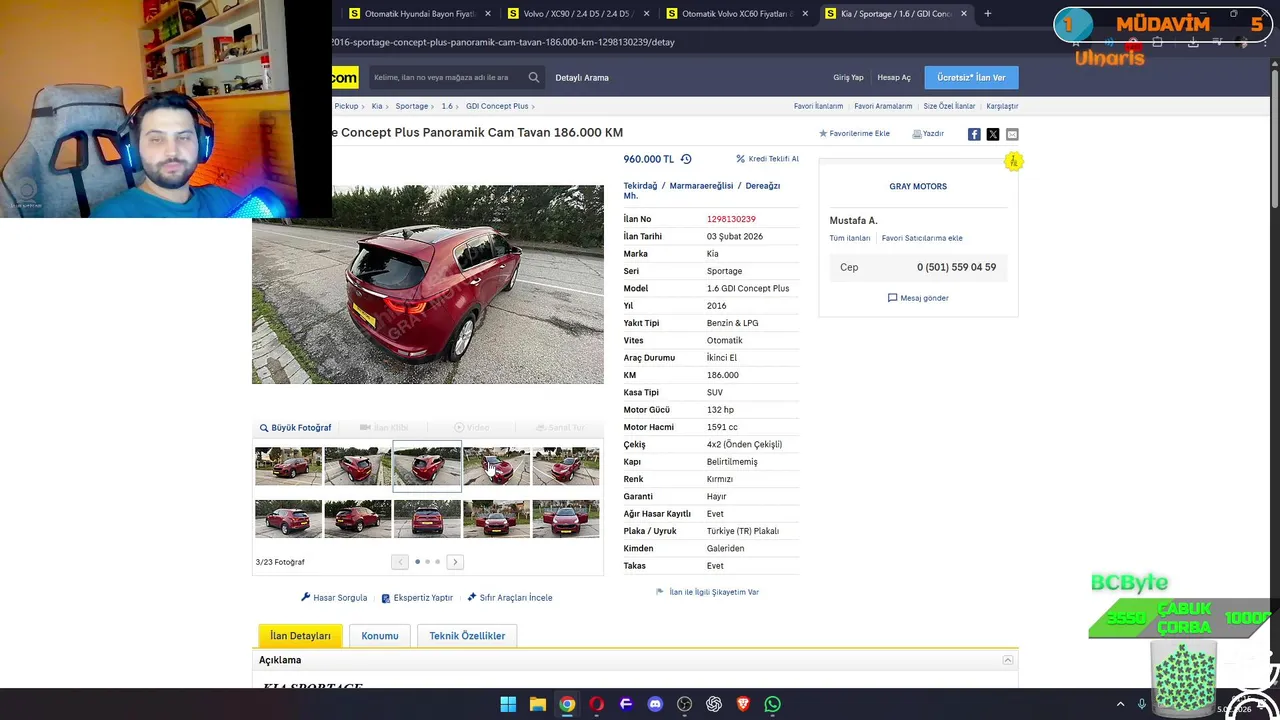Open price history clock icon next to 960.000 TL
Image resolution: width=1280 pixels, height=720 pixels.
[686, 159]
